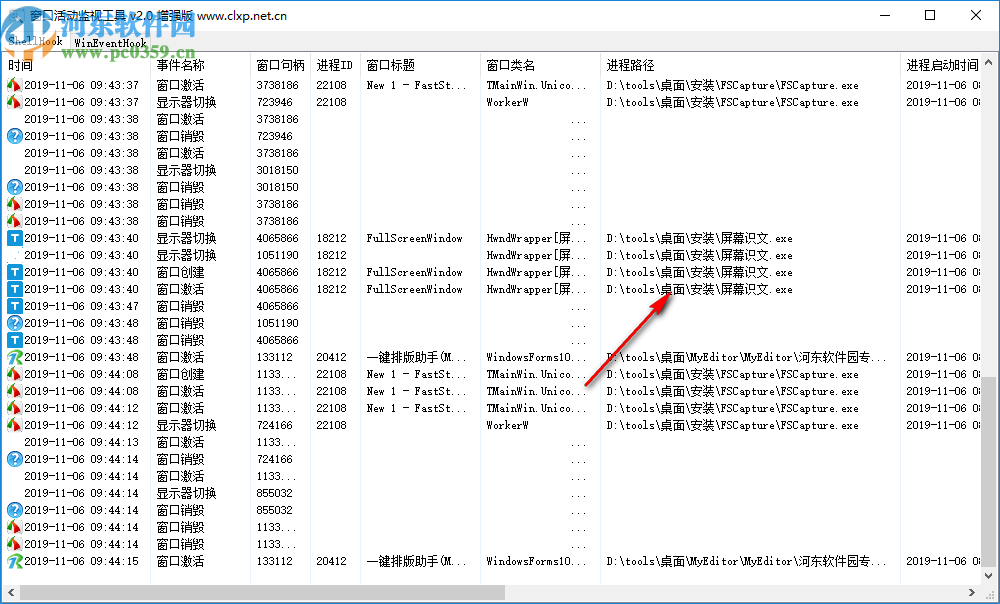
Task: Select the 09:43:38 显示器切换 3018150 row
Action: [x=491, y=170]
